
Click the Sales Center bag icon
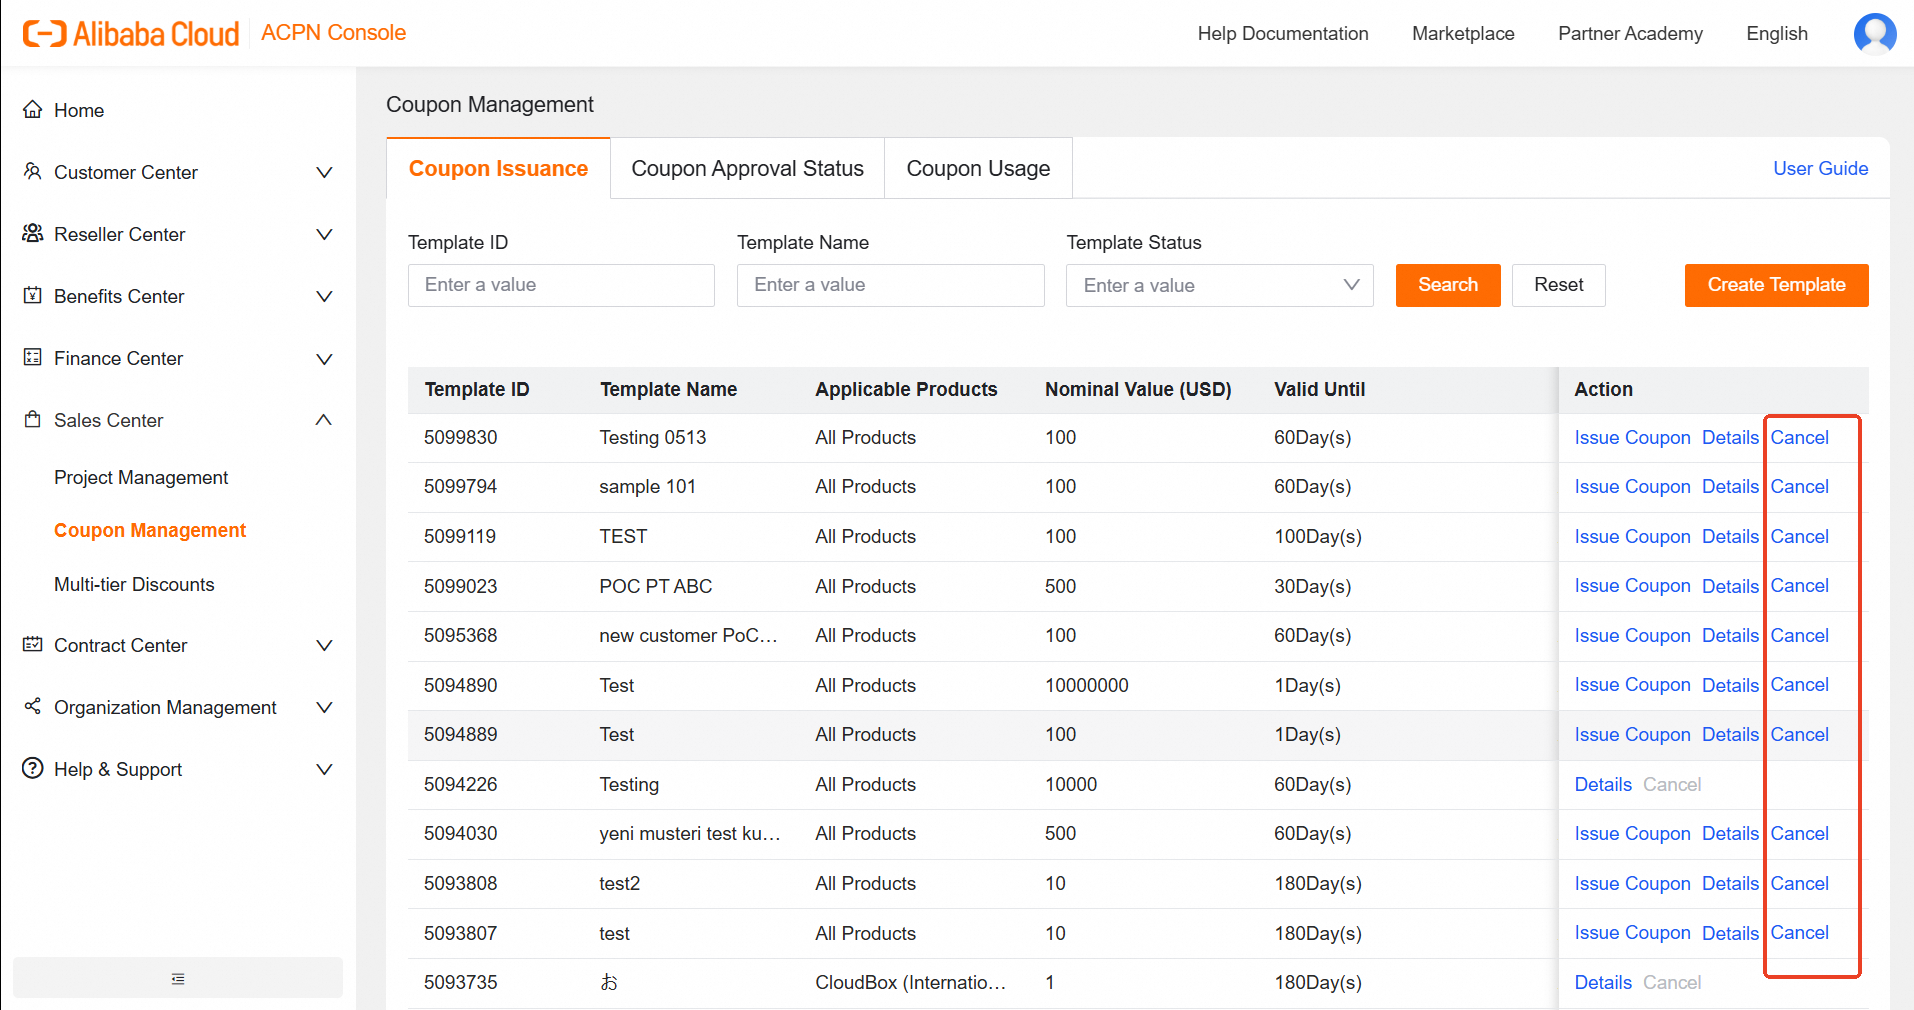(33, 420)
